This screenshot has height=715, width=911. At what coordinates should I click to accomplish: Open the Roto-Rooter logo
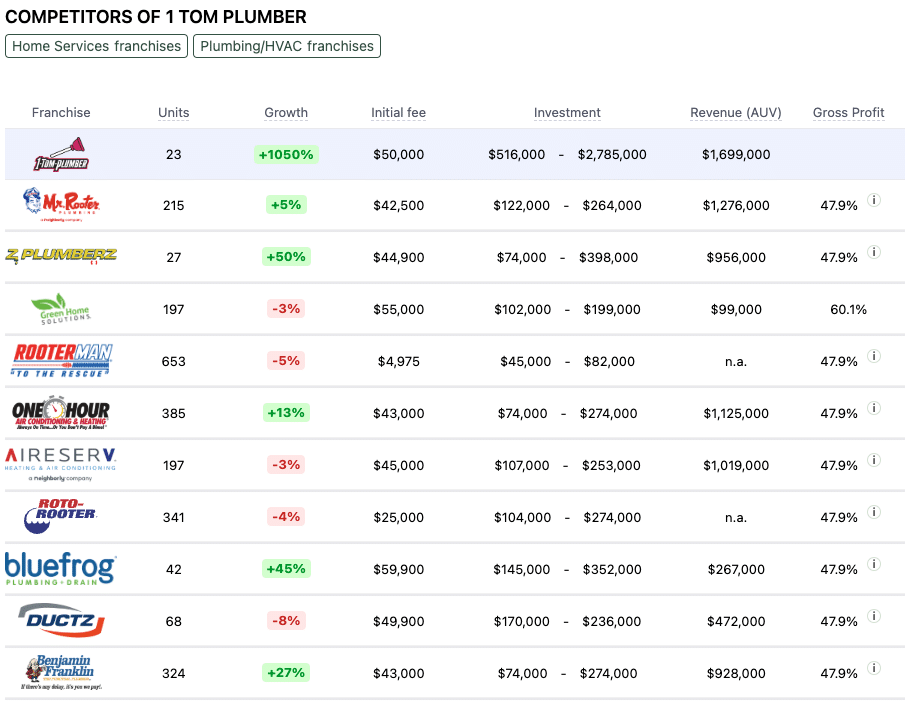click(x=61, y=516)
